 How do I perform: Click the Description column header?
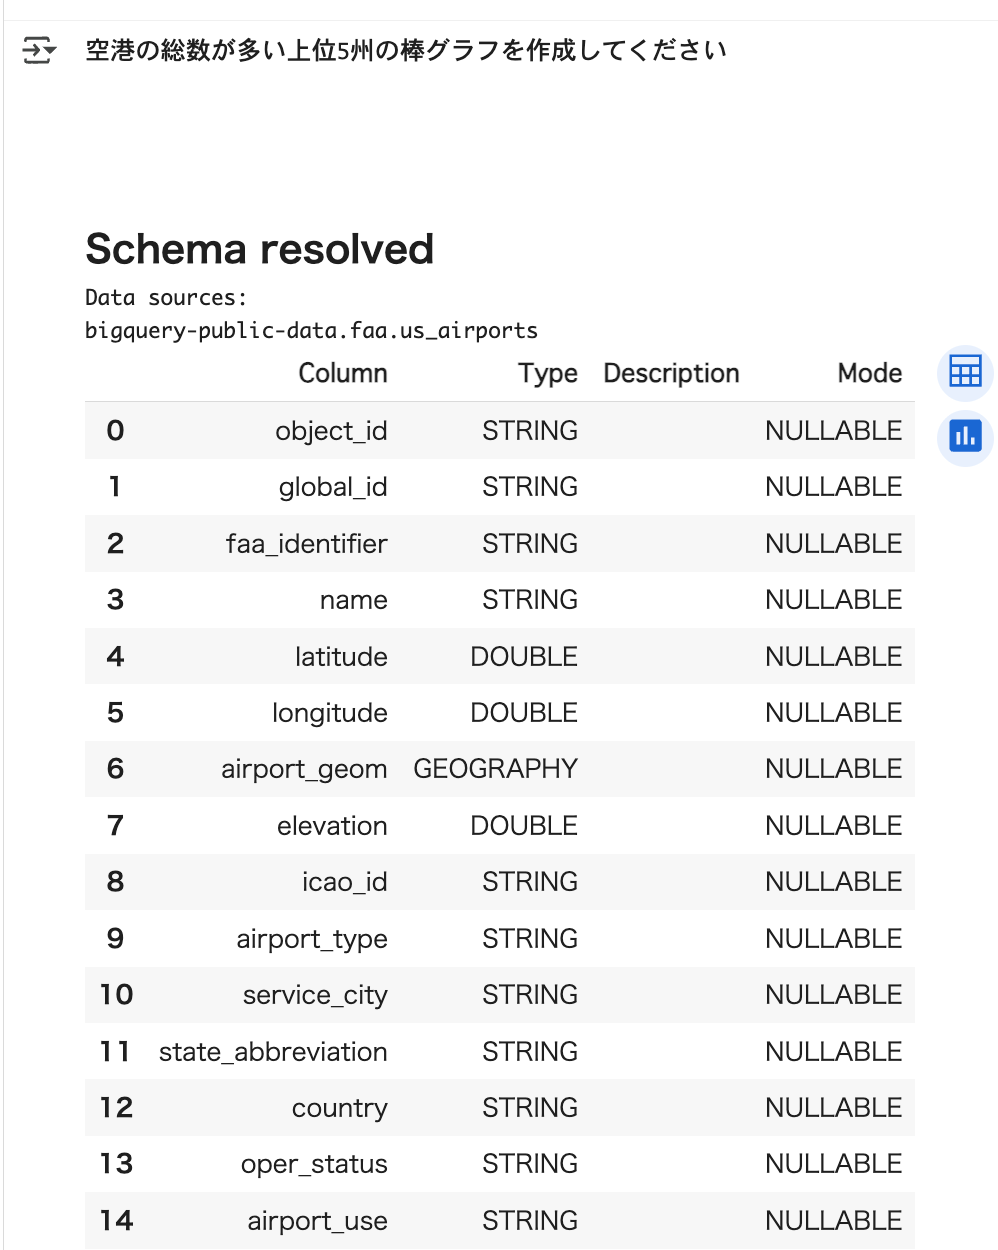671,373
